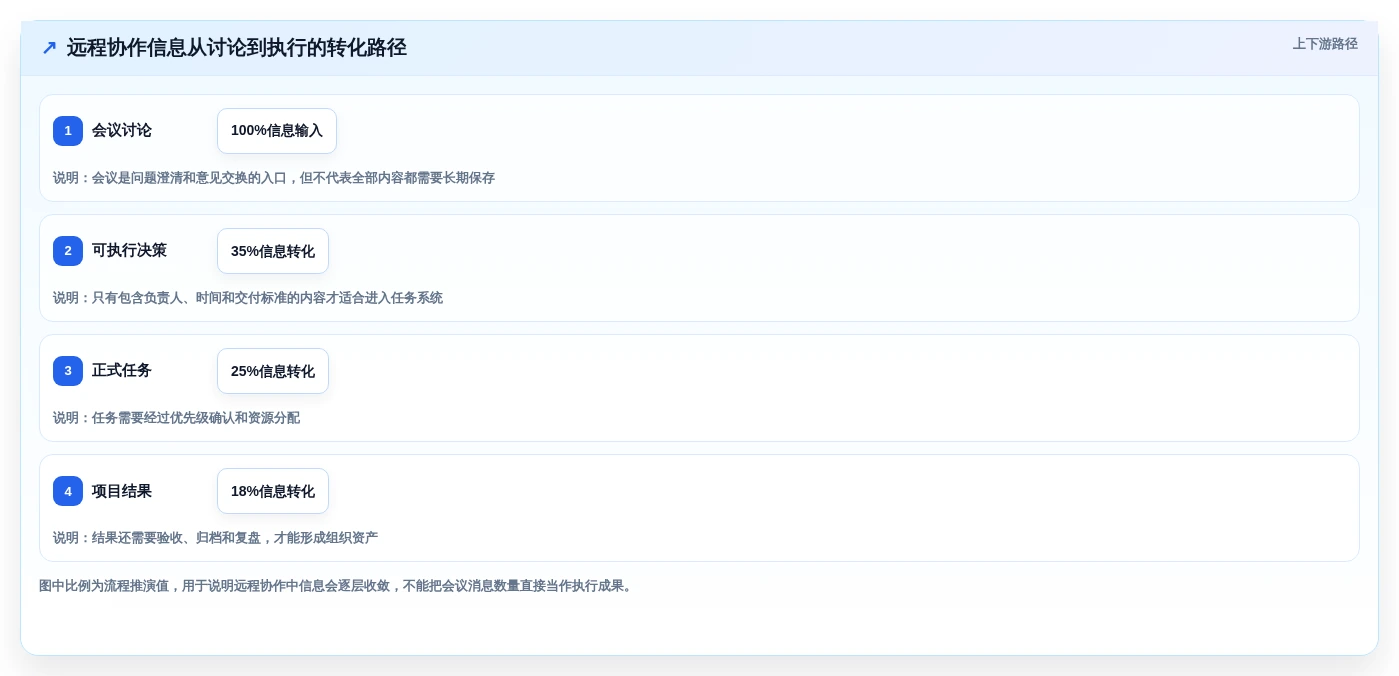Click the description starting 说明:会议是问题澄清
This screenshot has height=676, width=1399.
coord(274,178)
